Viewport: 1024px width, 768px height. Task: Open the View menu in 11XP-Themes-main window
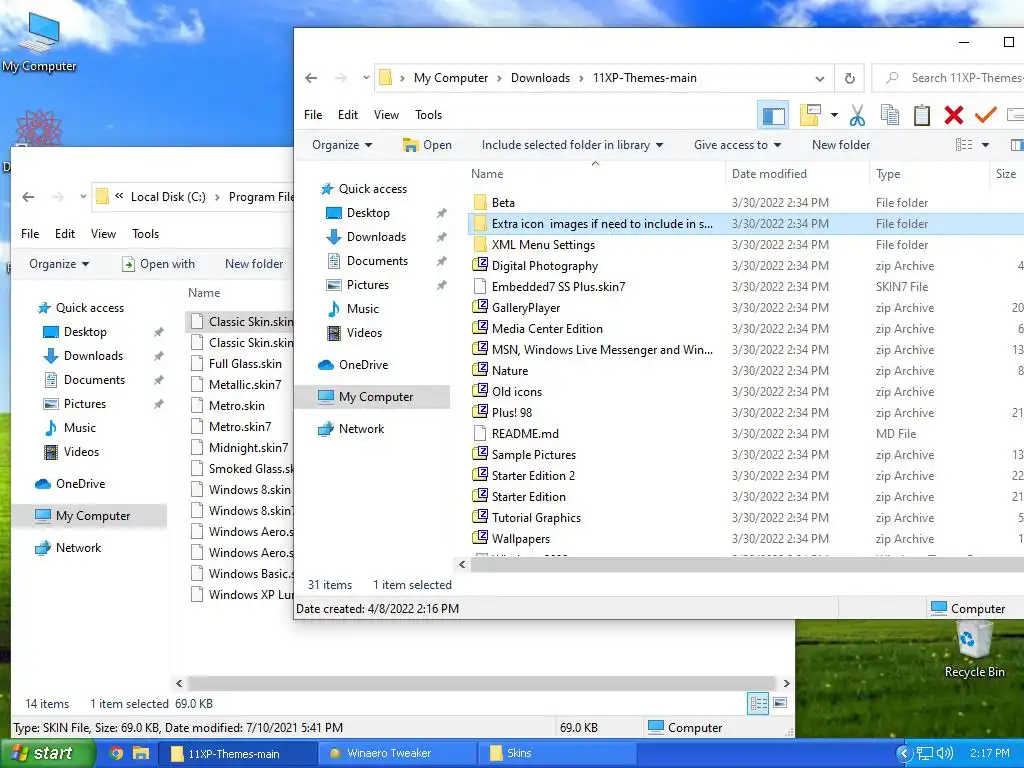(x=386, y=115)
